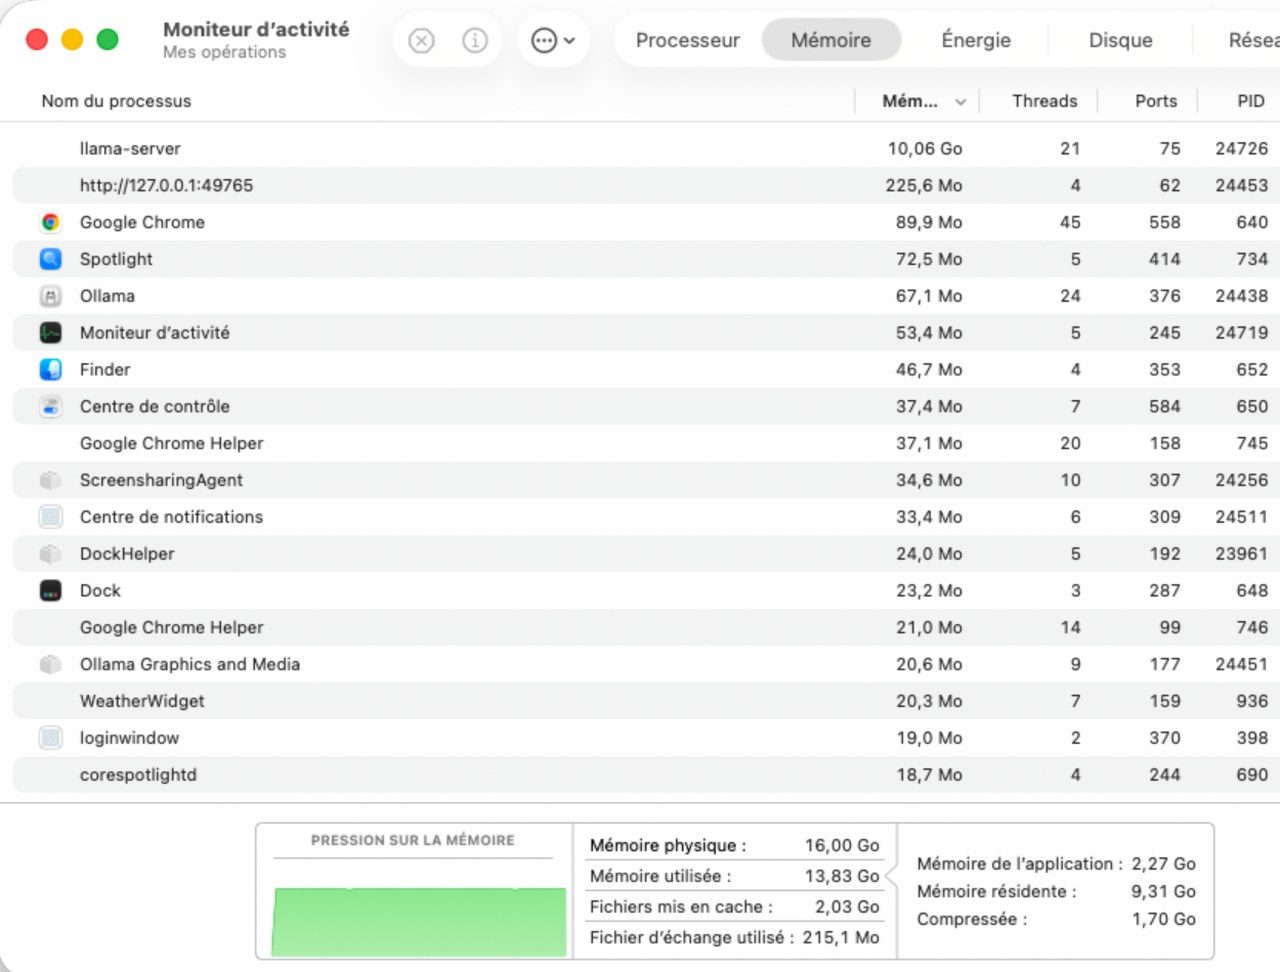Click the Spotlight magnifier icon
The width and height of the screenshot is (1280, 972).
[x=50, y=259]
